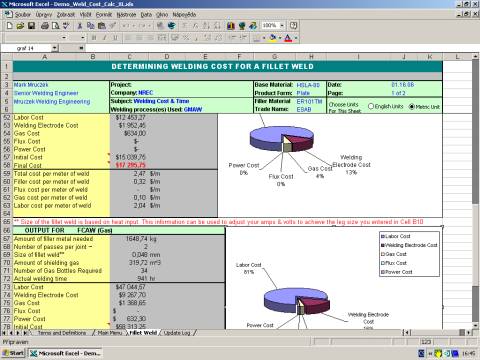
Task: Click Merge and Center icon
Action: pyautogui.click(x=161, y=38)
